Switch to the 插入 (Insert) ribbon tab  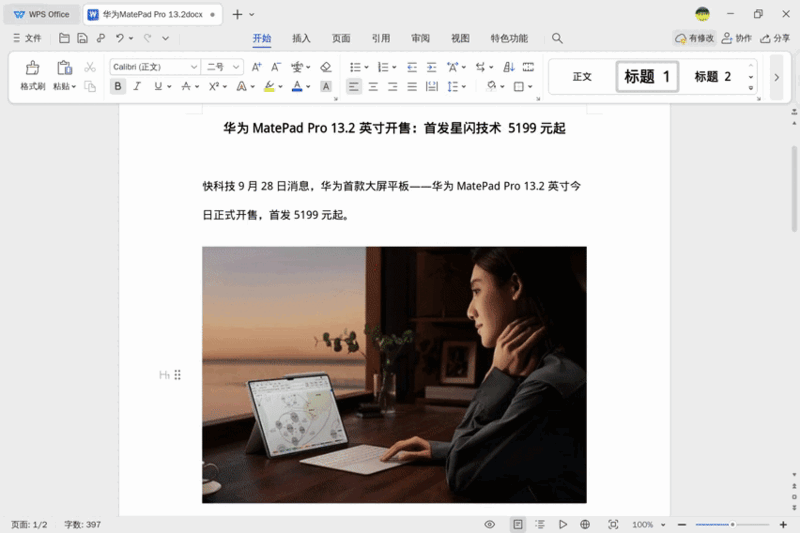coord(301,39)
